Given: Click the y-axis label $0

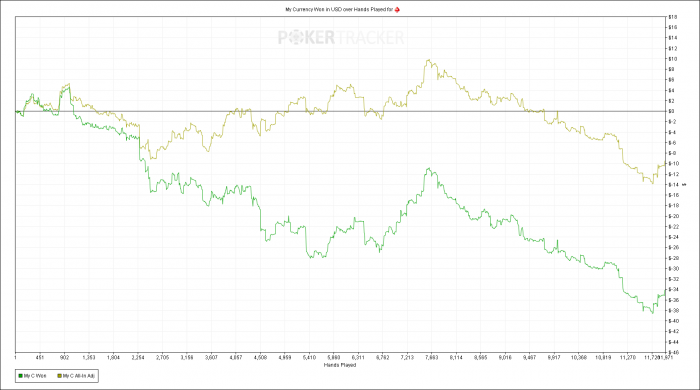Looking at the screenshot, I should click(671, 111).
